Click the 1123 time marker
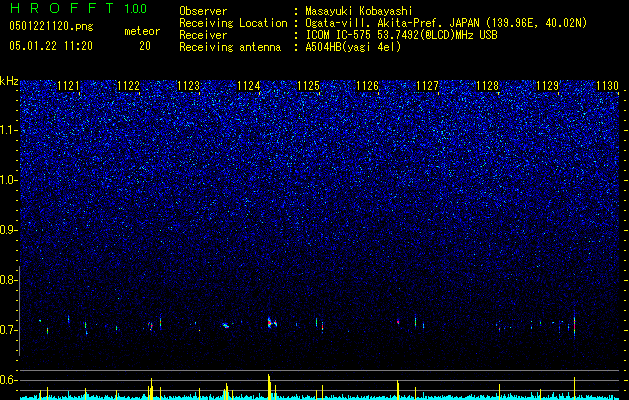Image resolution: width=629 pixels, height=400 pixels. tap(189, 86)
